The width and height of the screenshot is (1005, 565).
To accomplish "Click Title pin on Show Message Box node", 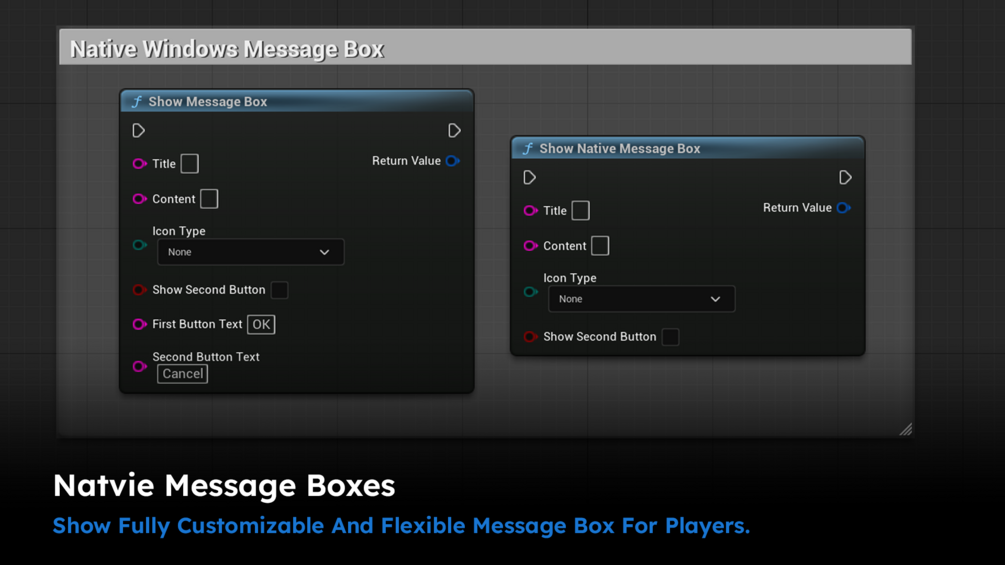I will pyautogui.click(x=139, y=164).
